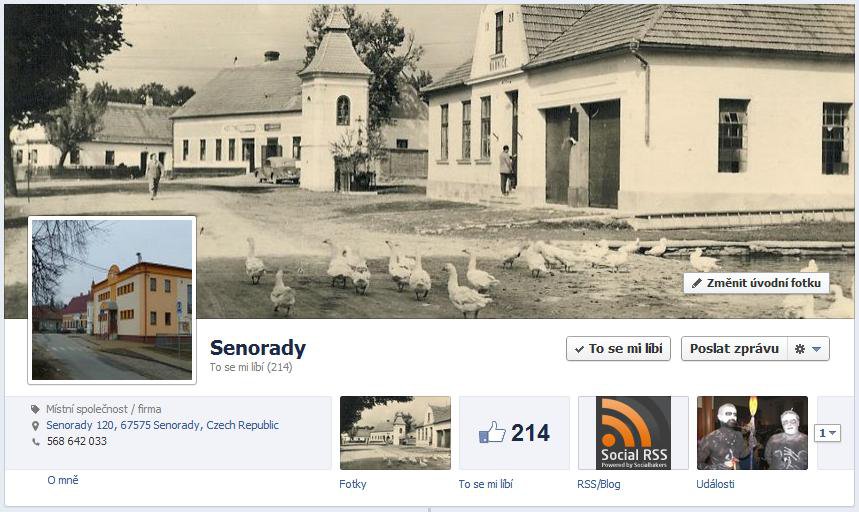Screen dimensions: 859x512
Task: Expand the '1' more apps dropdown
Action: (x=827, y=433)
